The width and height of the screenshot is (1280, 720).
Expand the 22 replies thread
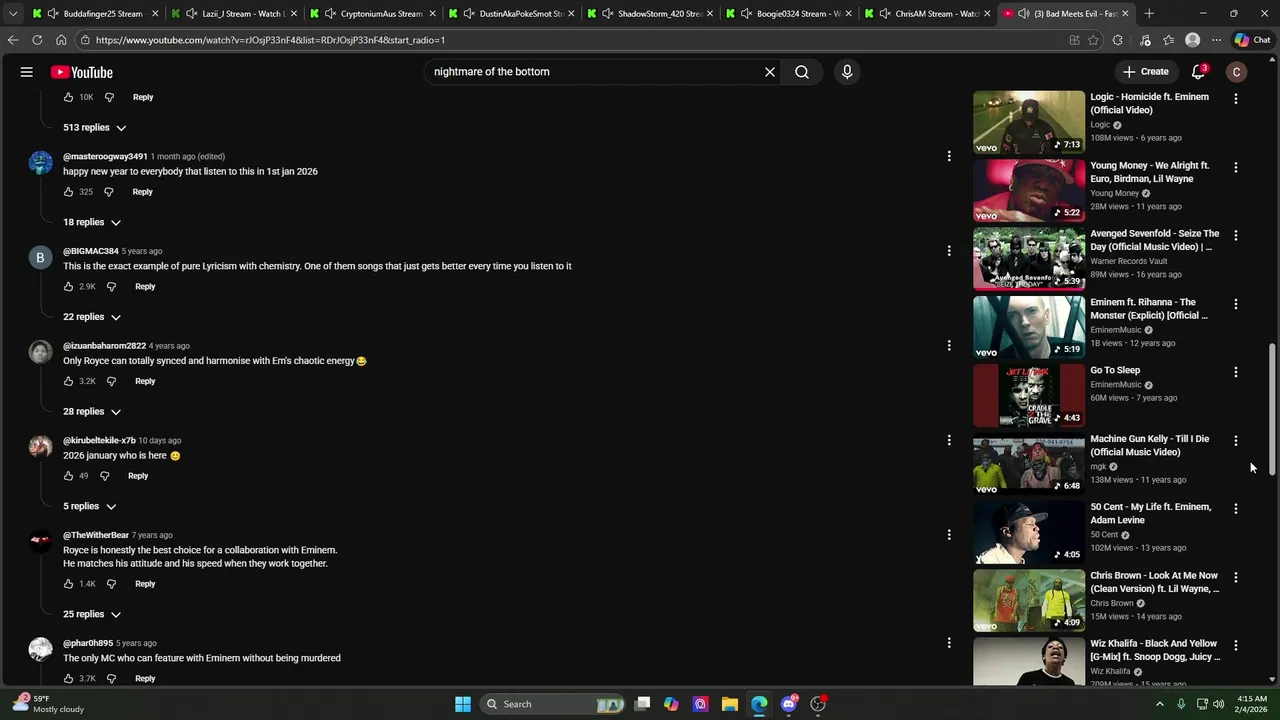click(x=92, y=317)
